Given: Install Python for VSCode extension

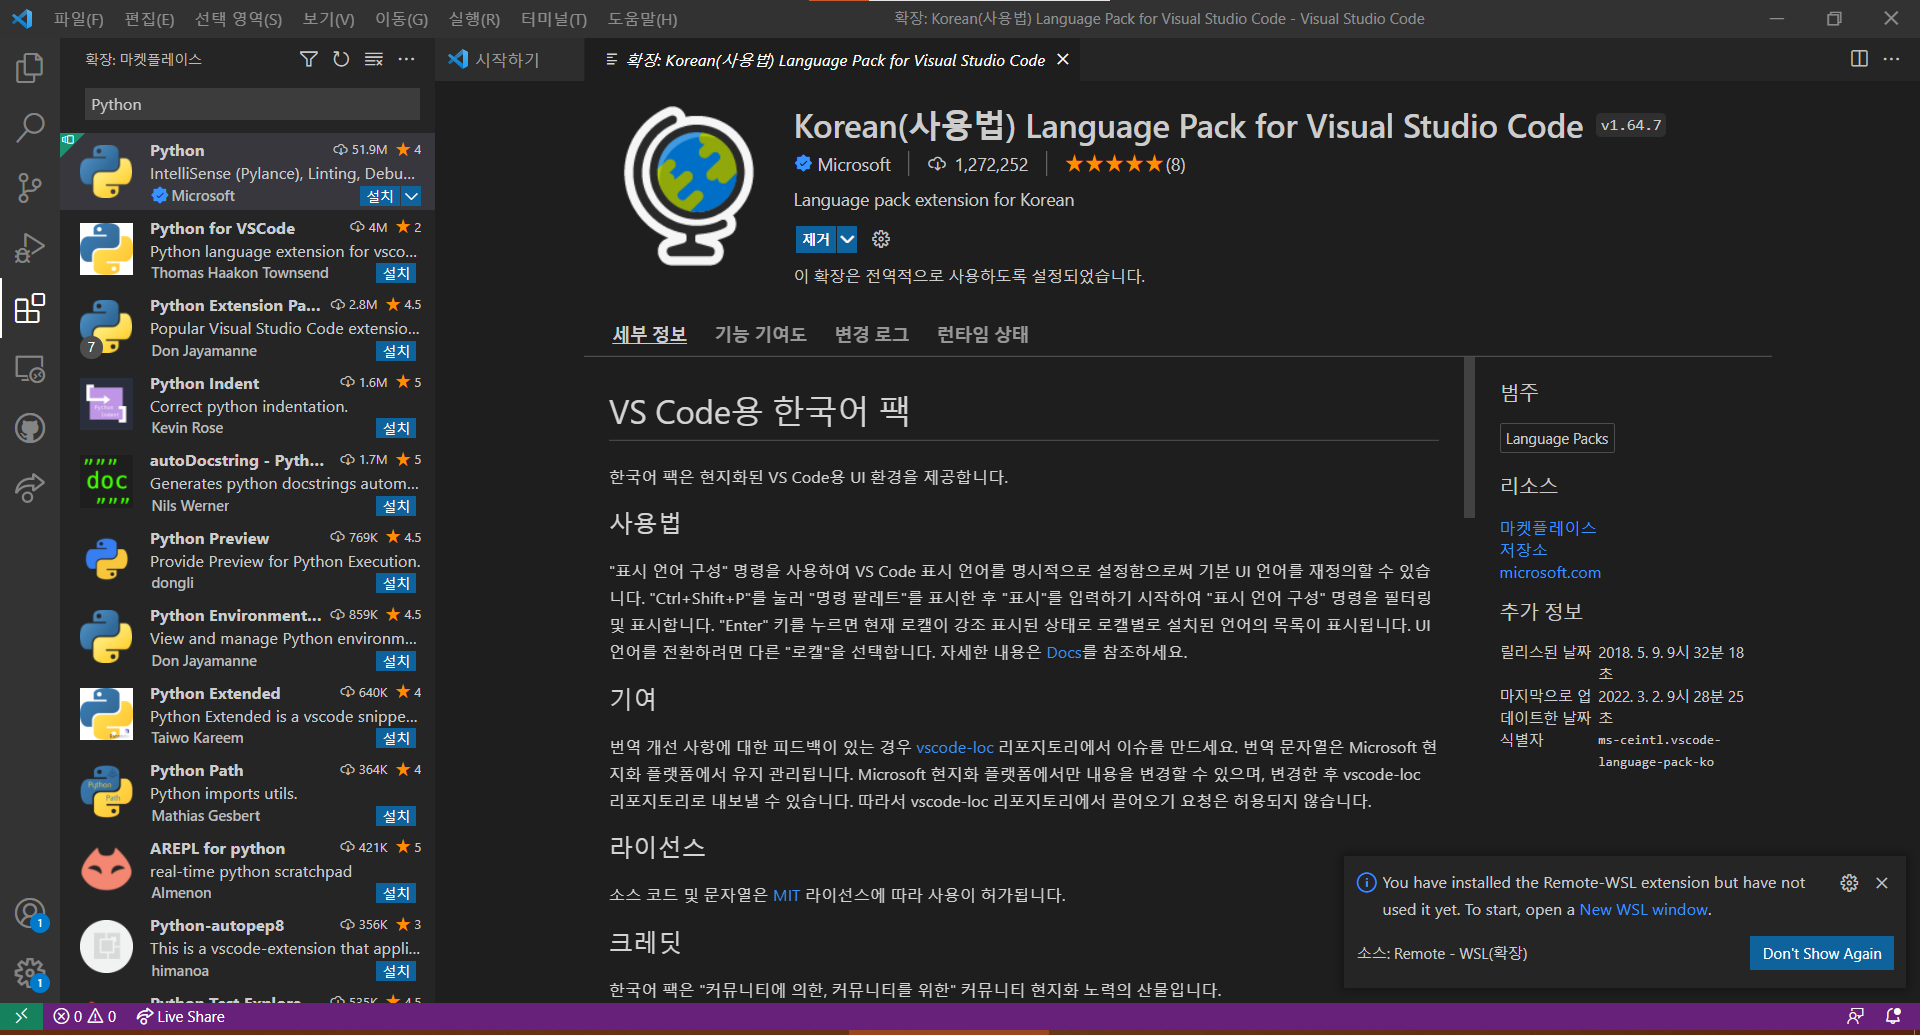Looking at the screenshot, I should coord(396,274).
